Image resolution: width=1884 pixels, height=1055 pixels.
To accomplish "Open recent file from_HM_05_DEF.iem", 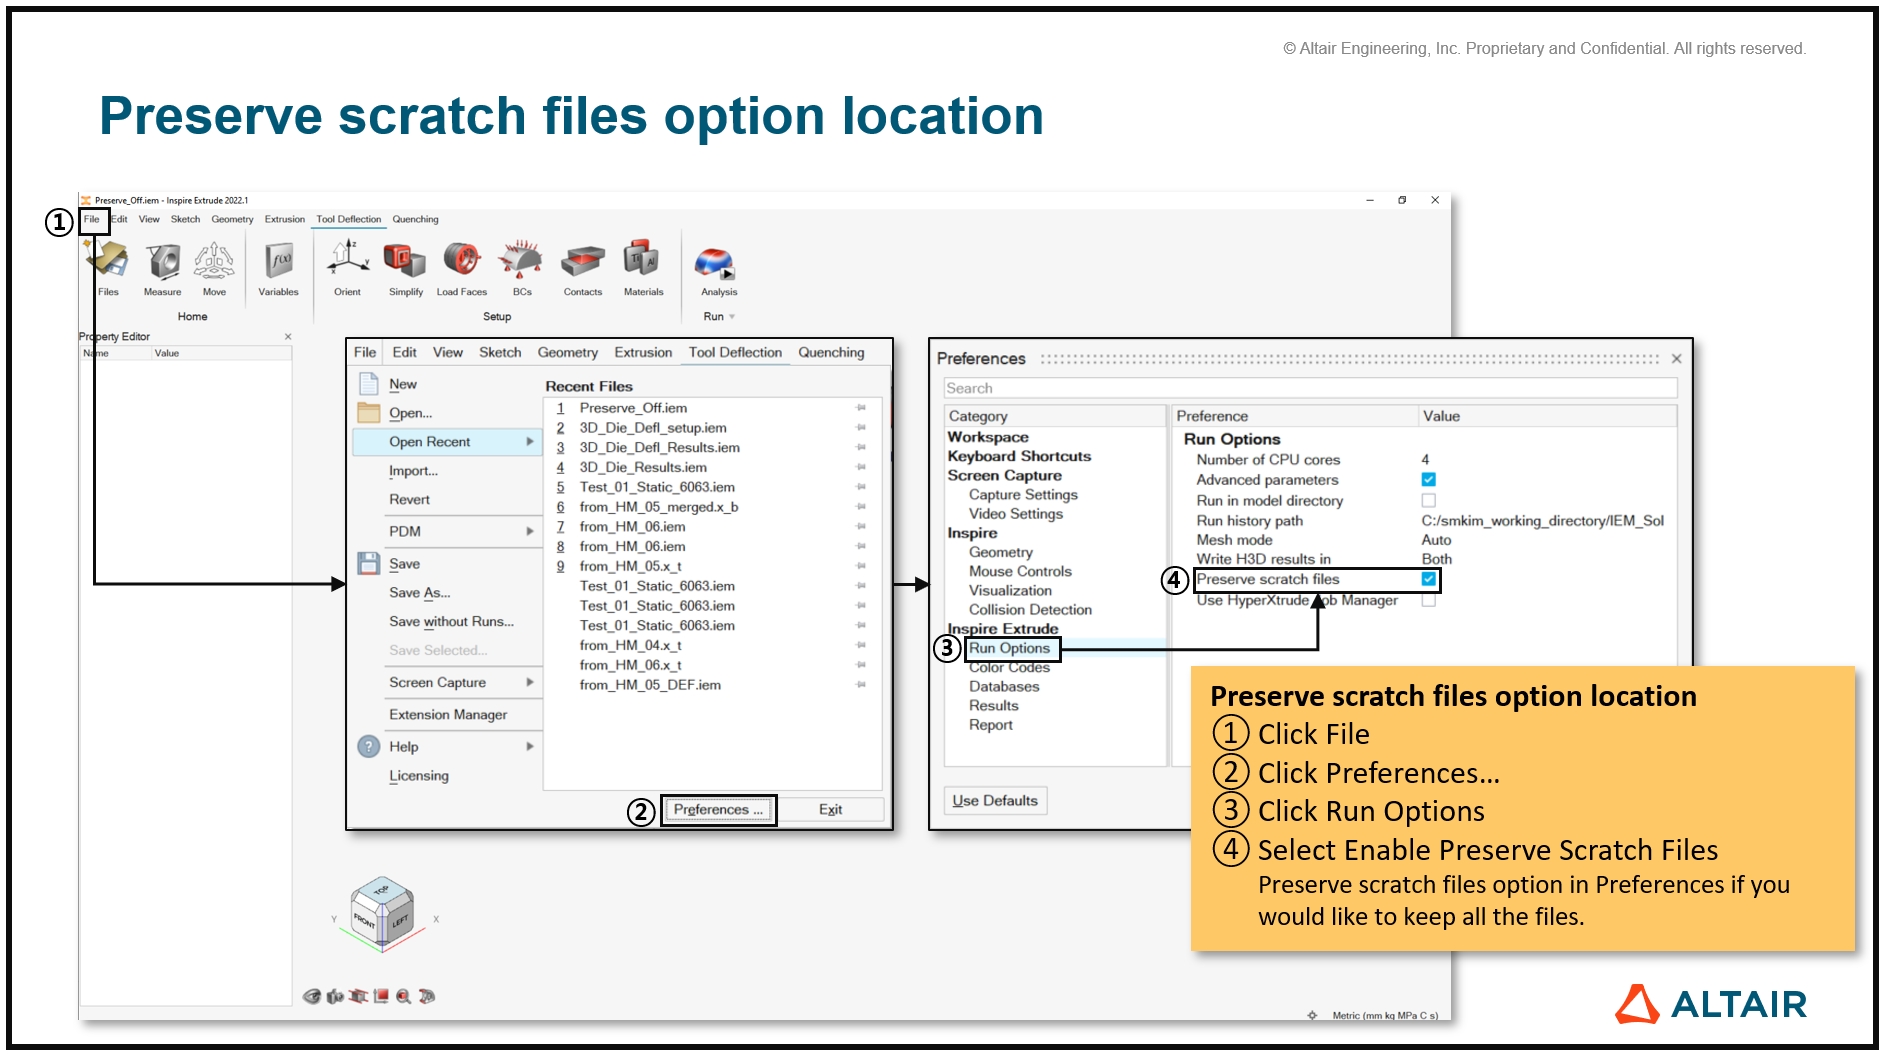I will tap(650, 685).
